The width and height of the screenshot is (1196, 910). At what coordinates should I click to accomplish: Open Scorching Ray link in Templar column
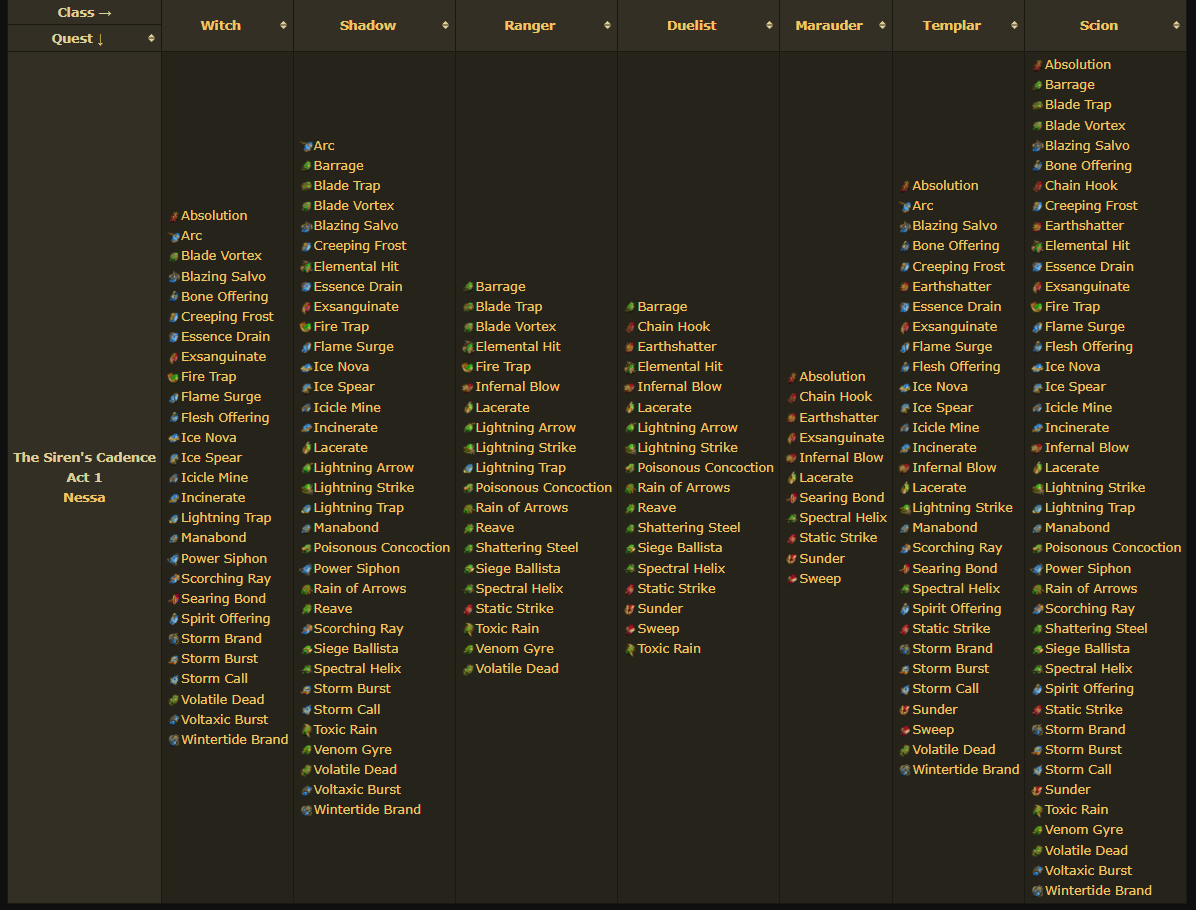957,548
